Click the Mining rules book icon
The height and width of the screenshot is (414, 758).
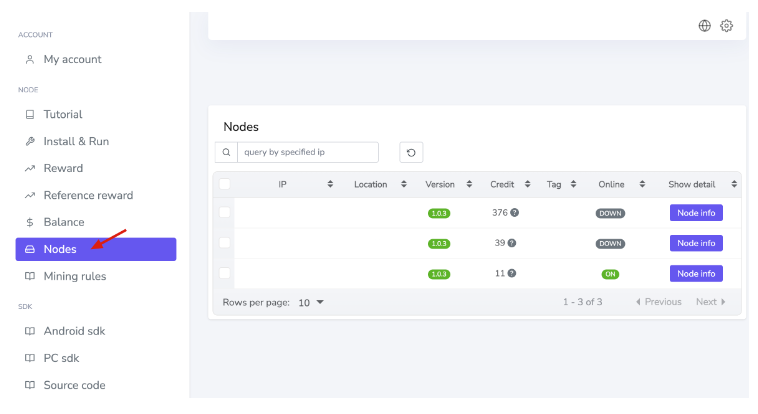tap(30, 276)
